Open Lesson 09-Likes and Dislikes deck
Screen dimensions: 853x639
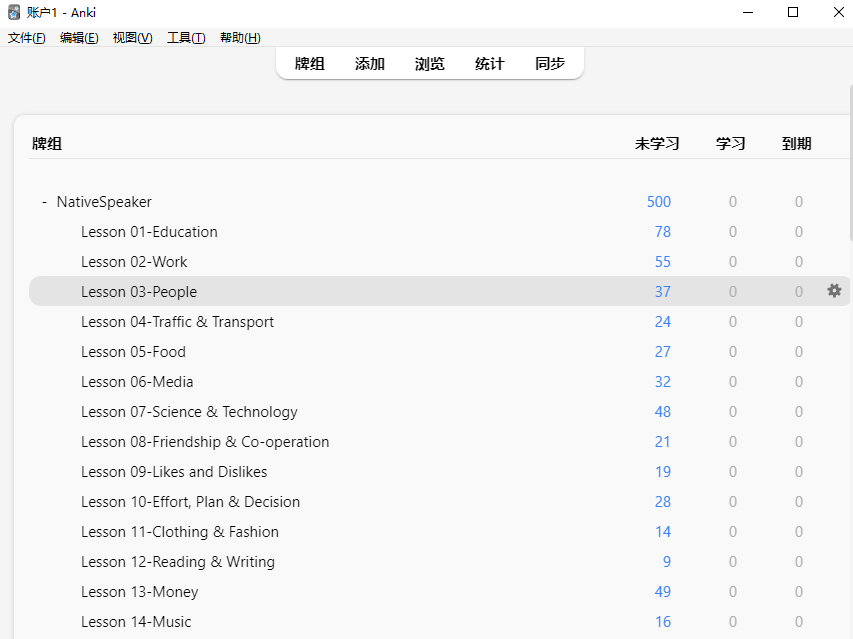(174, 472)
